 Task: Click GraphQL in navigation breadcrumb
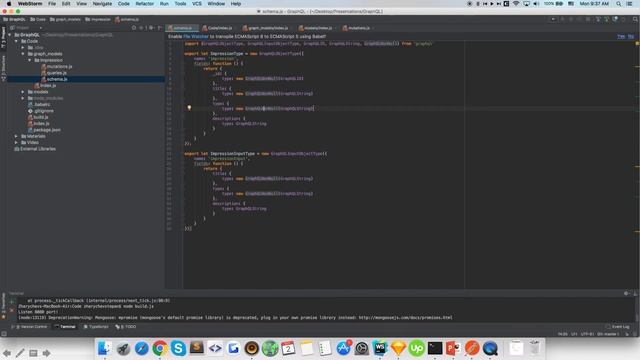14,19
